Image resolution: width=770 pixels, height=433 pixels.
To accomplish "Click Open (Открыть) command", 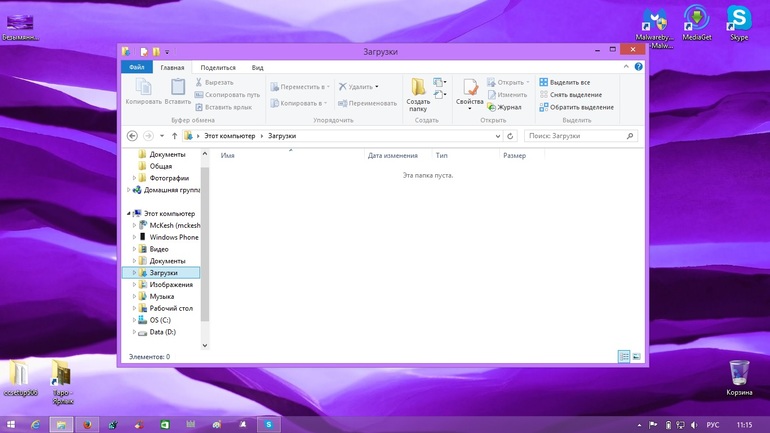I will coord(508,82).
